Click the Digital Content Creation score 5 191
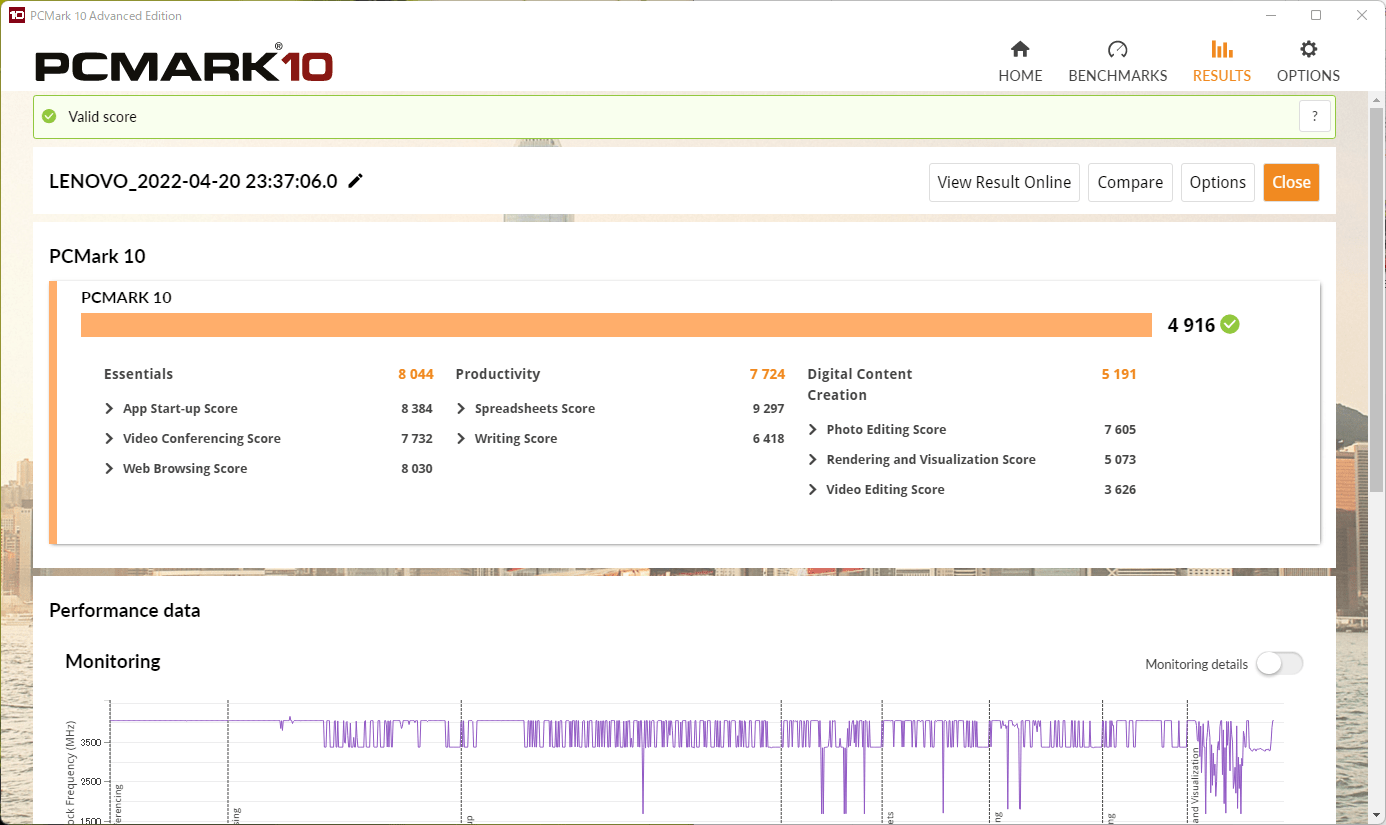The width and height of the screenshot is (1386, 825). pyautogui.click(x=1119, y=374)
